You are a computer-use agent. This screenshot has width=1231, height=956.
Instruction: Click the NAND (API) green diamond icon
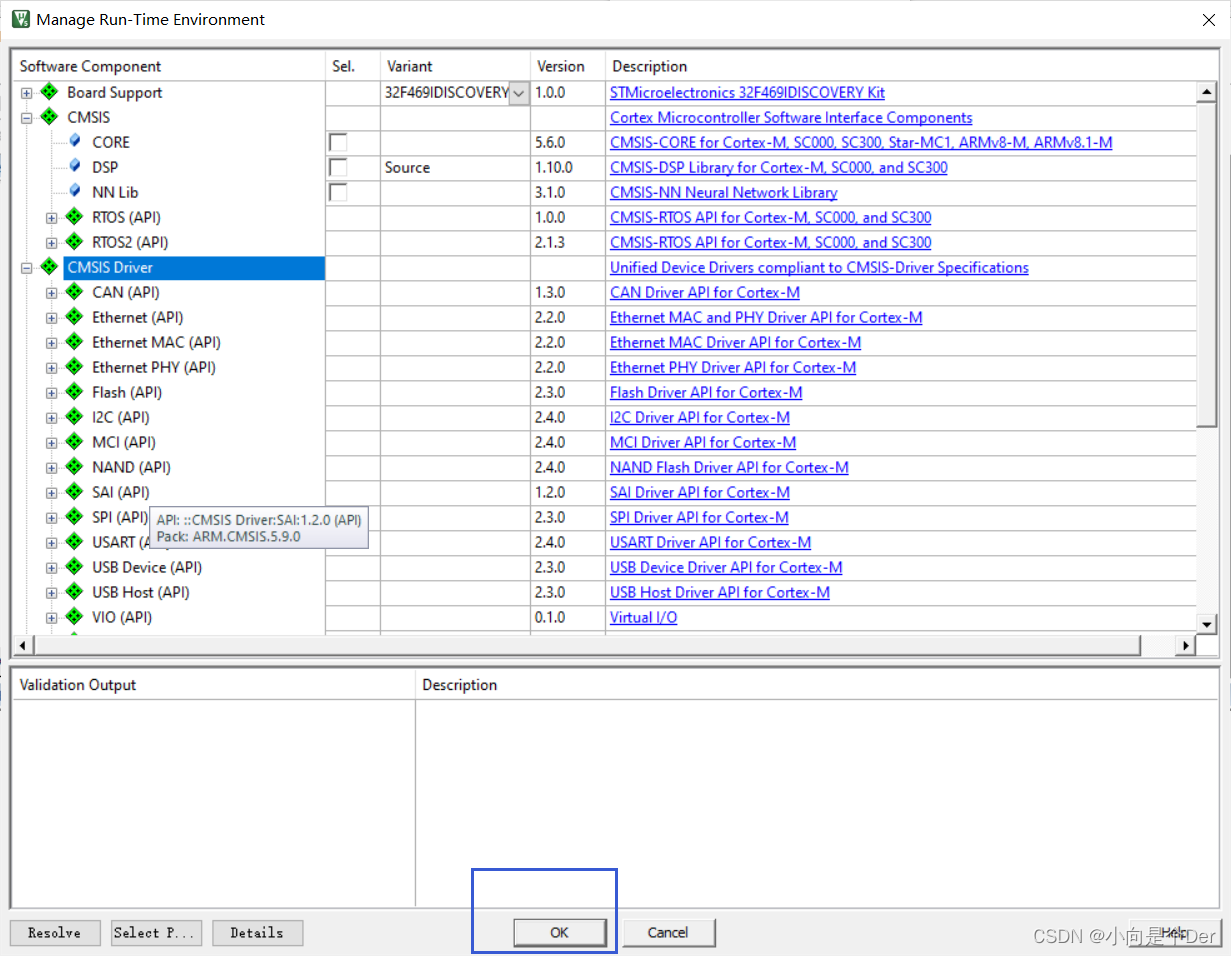[x=74, y=467]
